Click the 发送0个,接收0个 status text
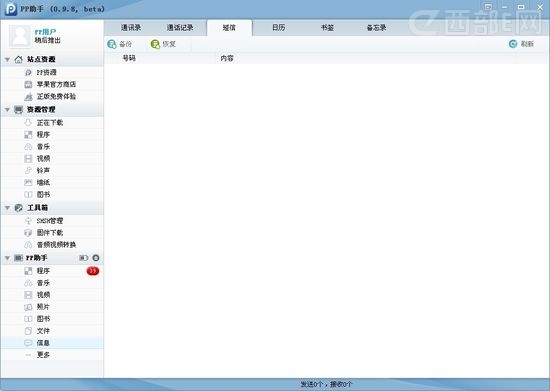 coord(326,384)
